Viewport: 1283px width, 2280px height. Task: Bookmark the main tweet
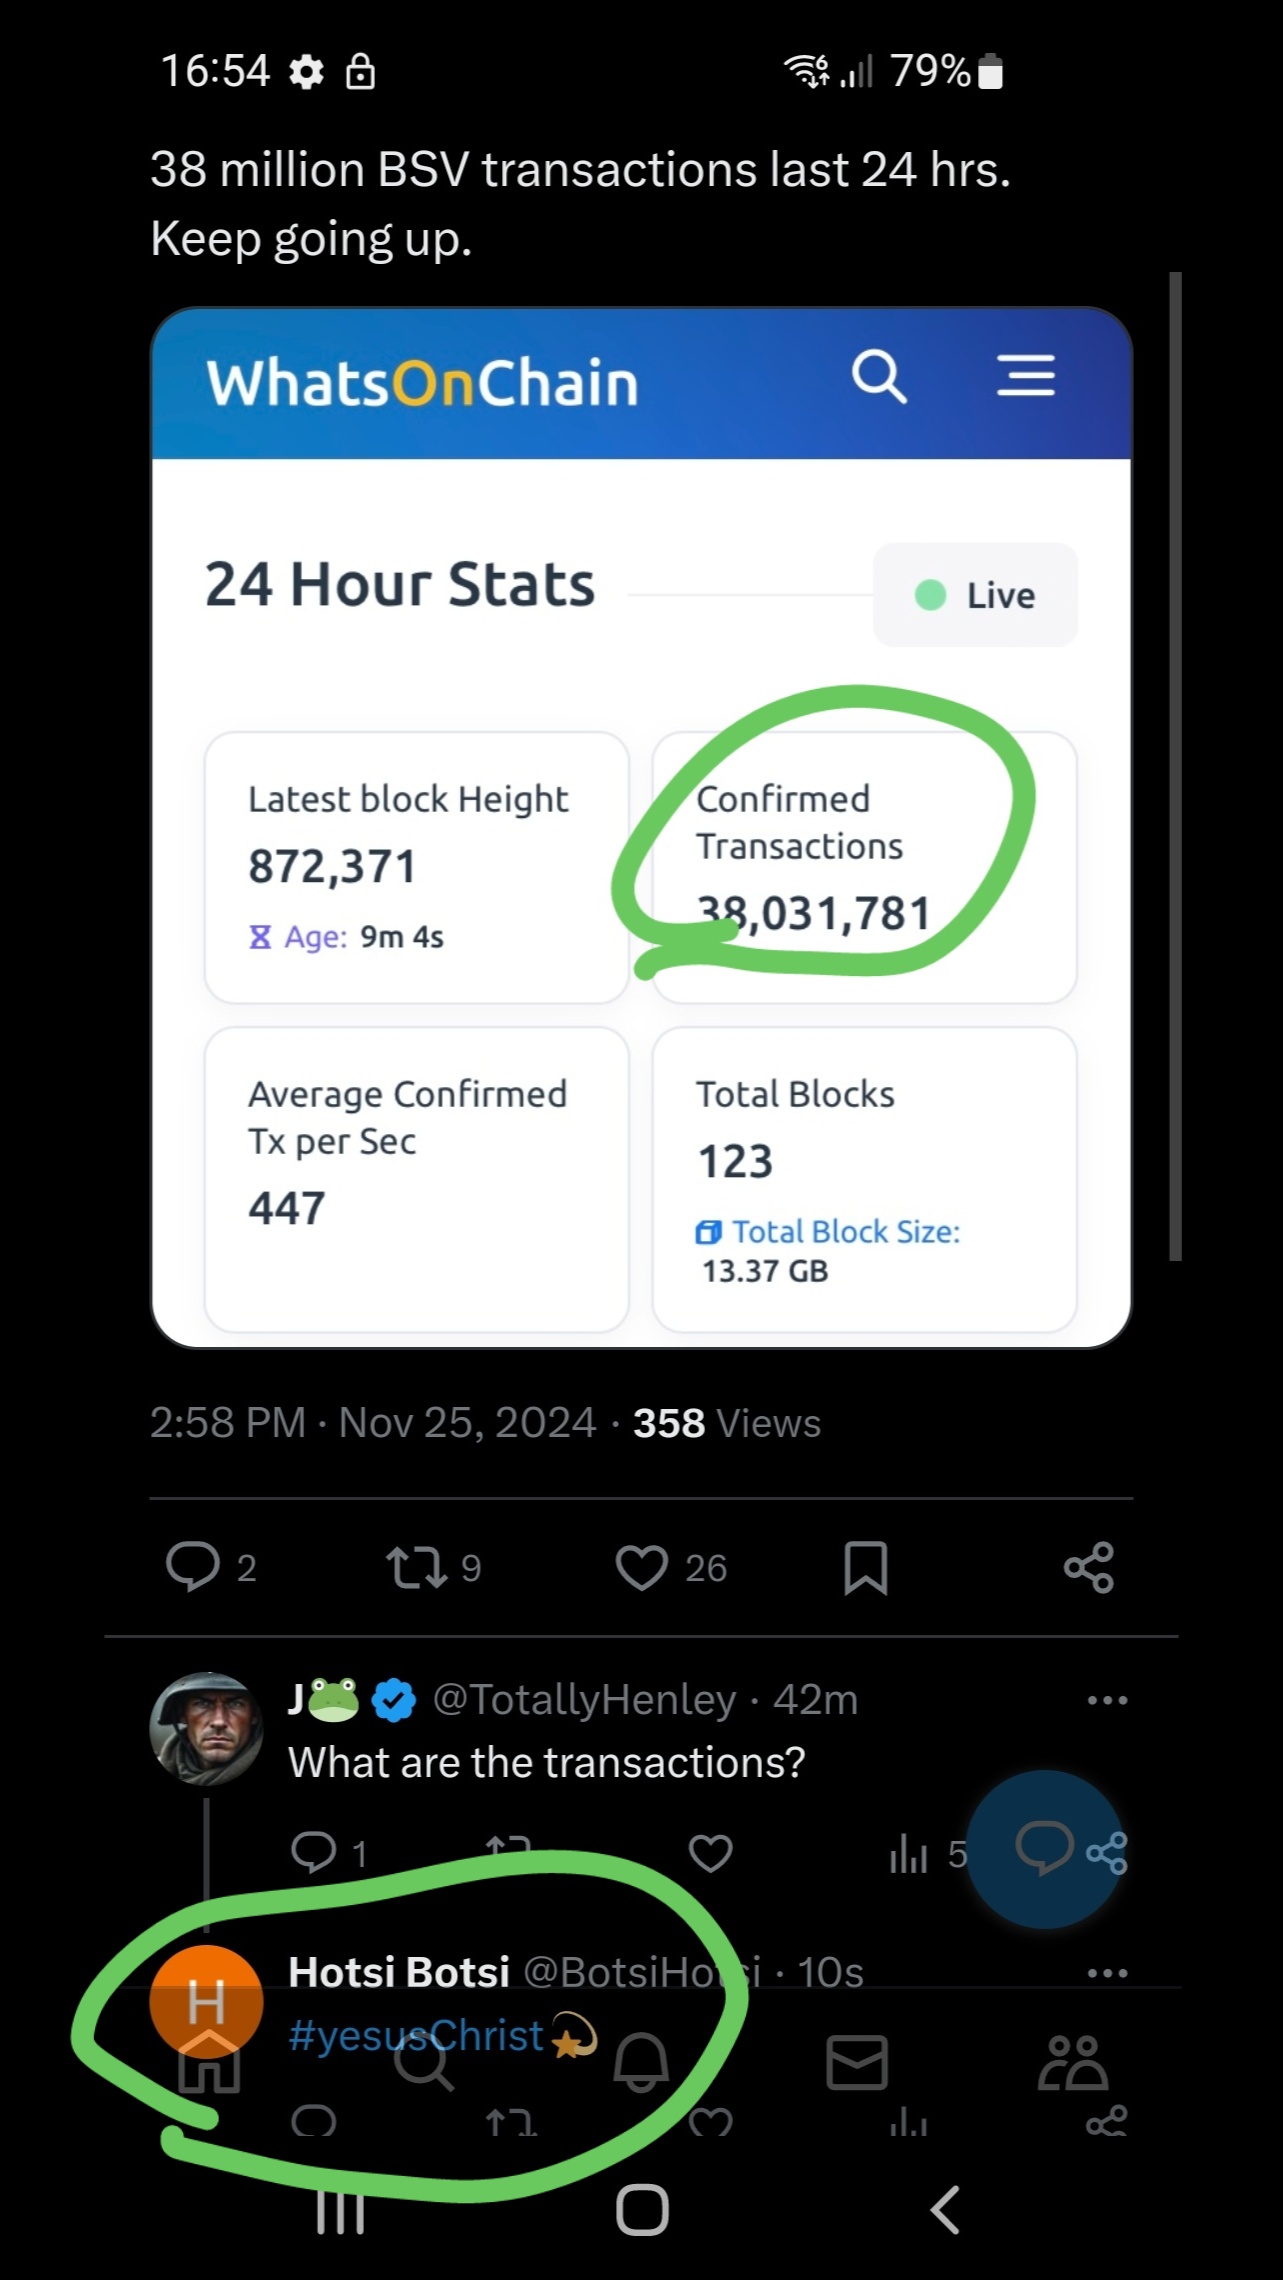tap(866, 1567)
